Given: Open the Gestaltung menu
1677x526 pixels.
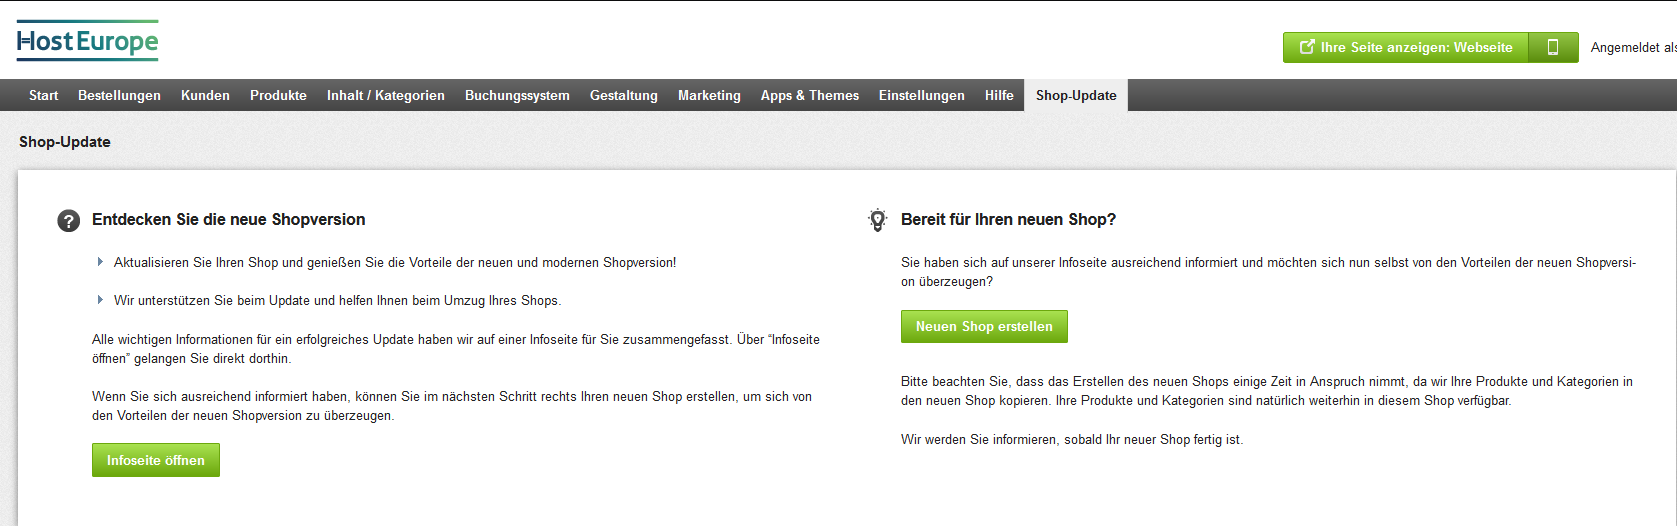Looking at the screenshot, I should (623, 95).
